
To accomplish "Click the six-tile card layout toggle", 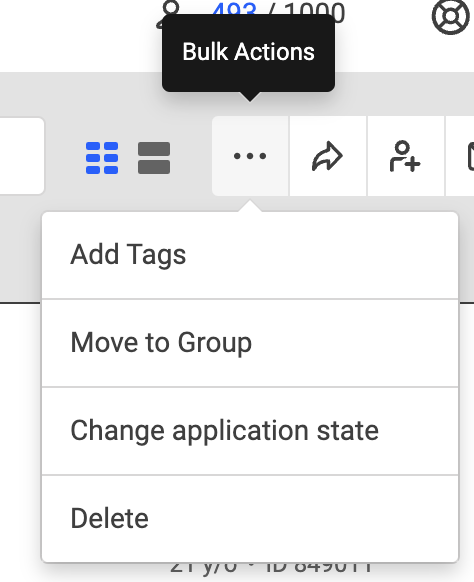I will 102,158.
